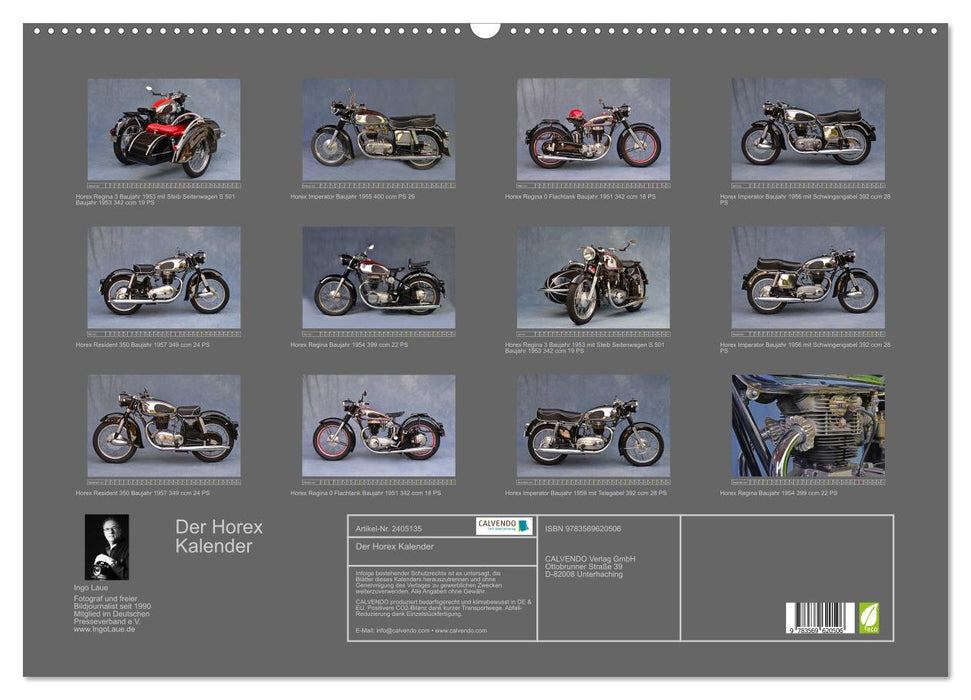The image size is (971, 700).
Task: Click the calendar hanging hole at top
Action: tap(486, 30)
